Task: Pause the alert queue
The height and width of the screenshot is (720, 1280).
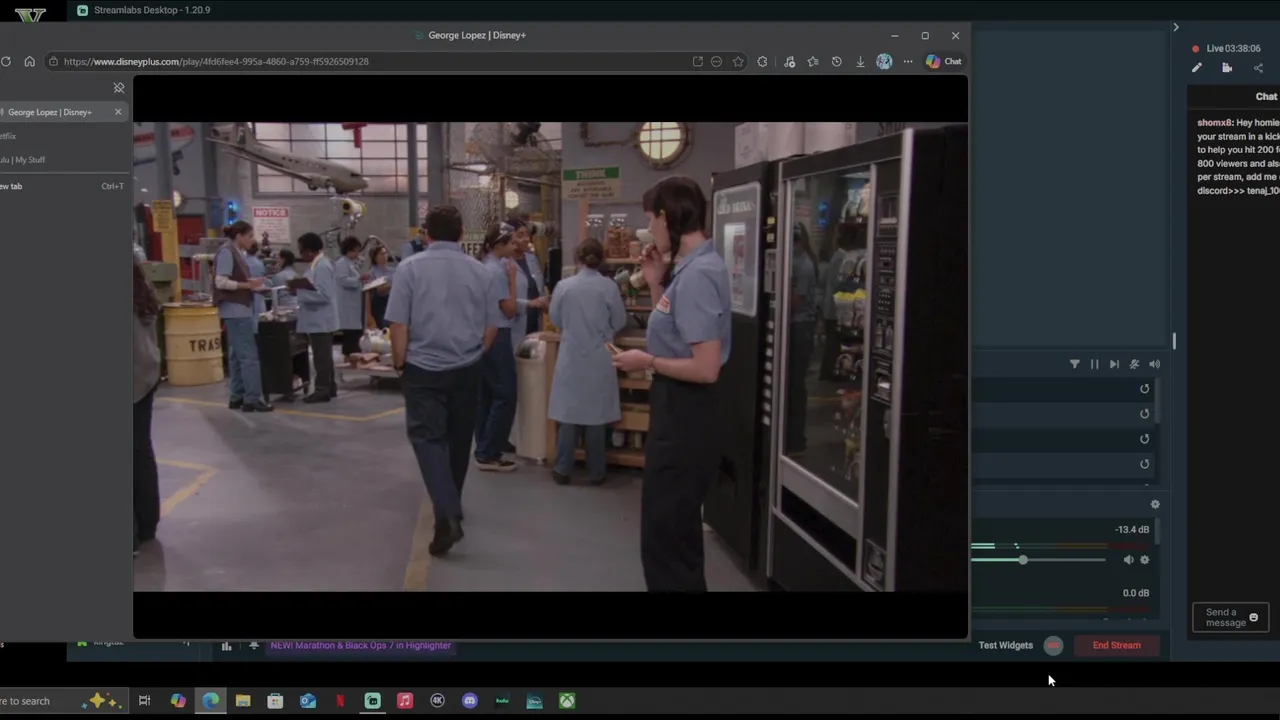Action: [x=1094, y=364]
